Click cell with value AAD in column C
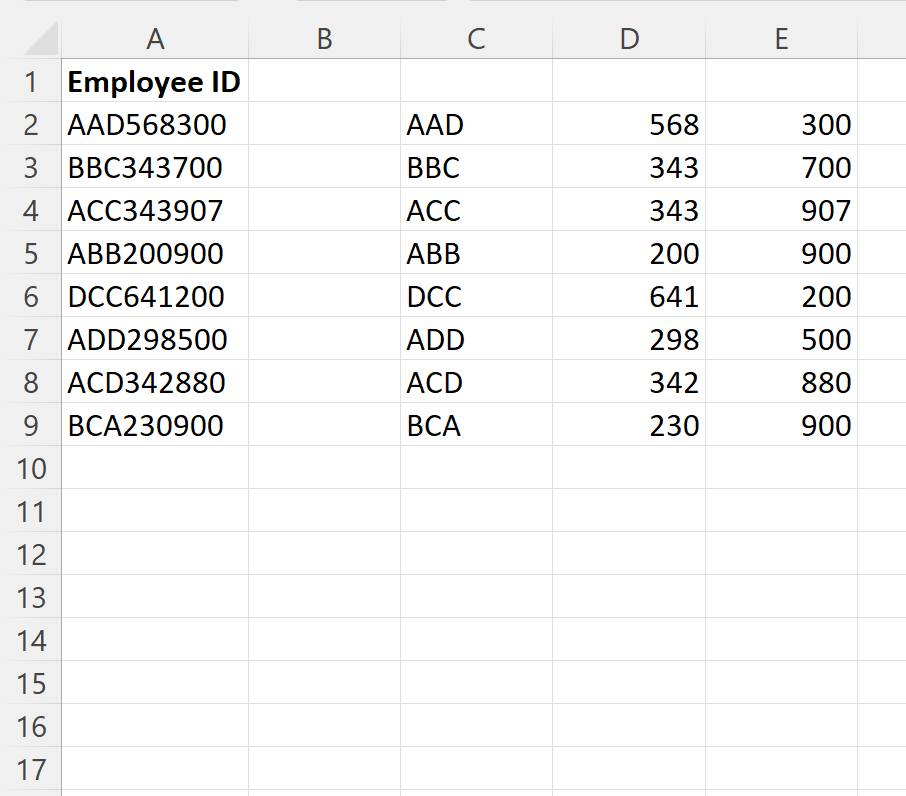The height and width of the screenshot is (796, 906). (x=476, y=125)
